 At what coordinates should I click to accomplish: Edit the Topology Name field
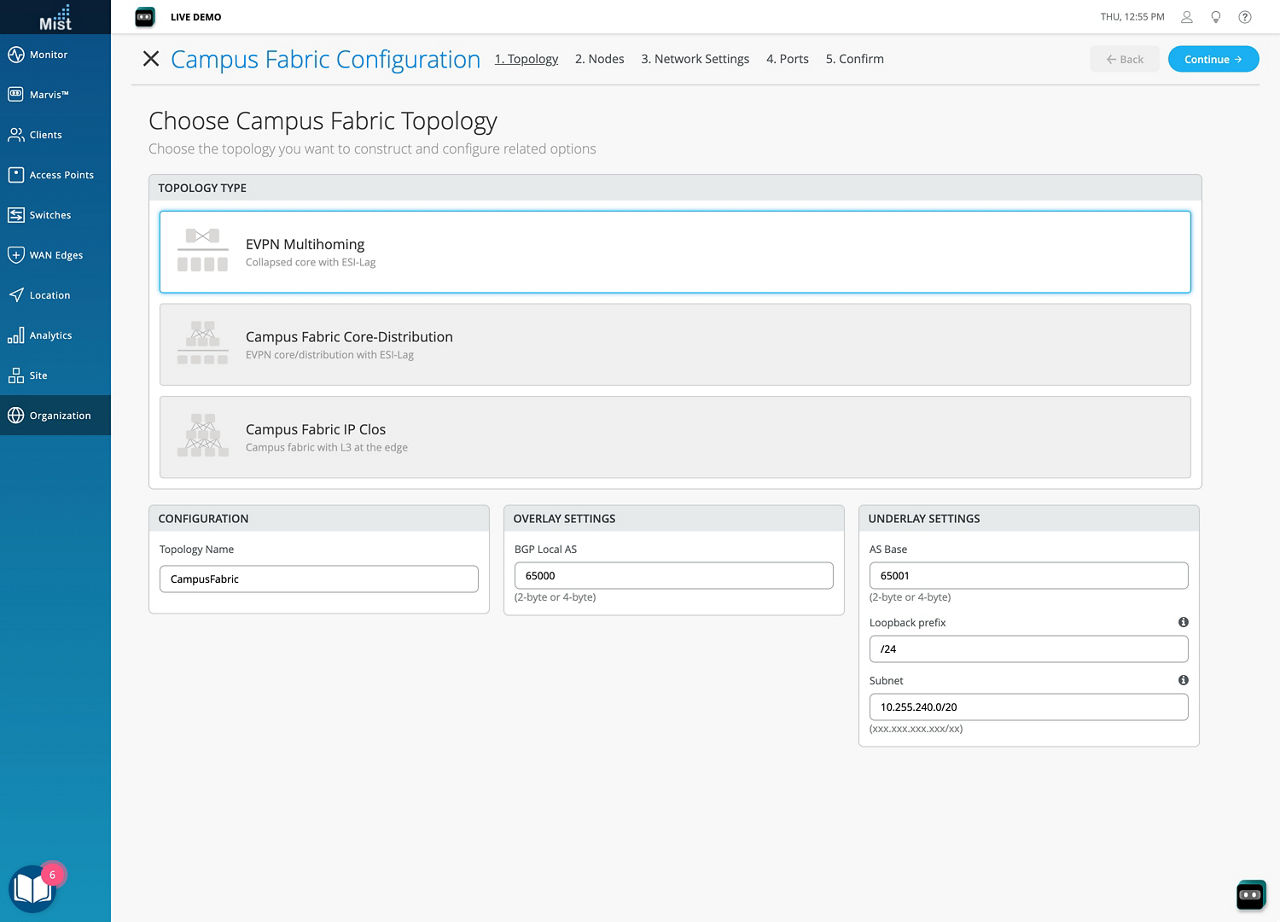coord(318,578)
